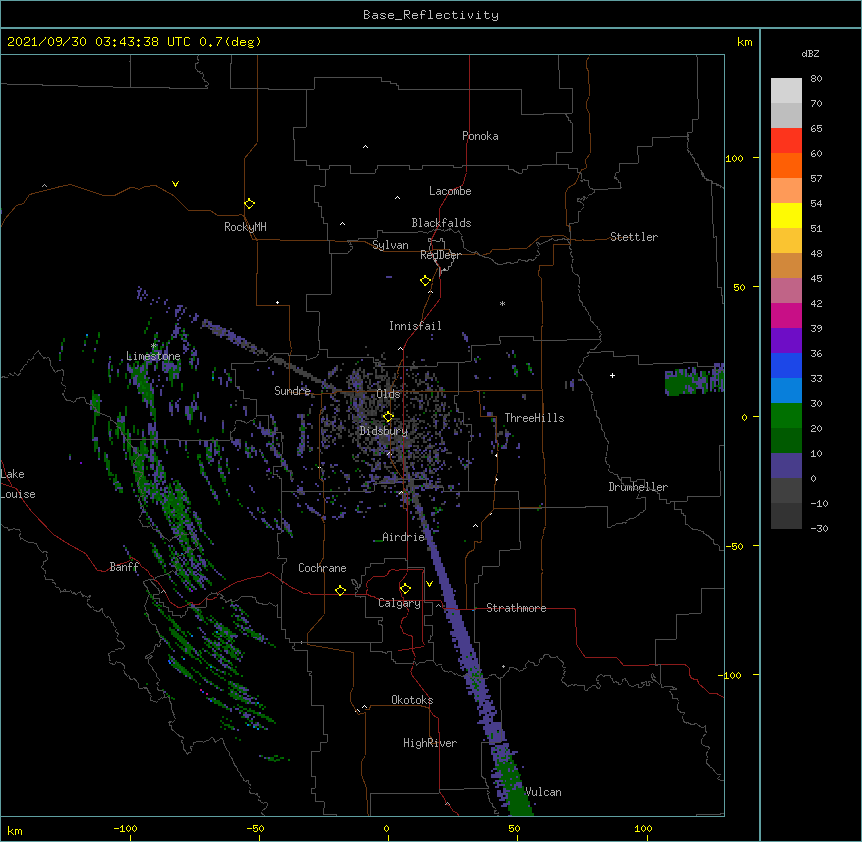Image resolution: width=862 pixels, height=842 pixels.
Task: Select the yellow diamond marker near Cochrane
Action: coord(340,590)
